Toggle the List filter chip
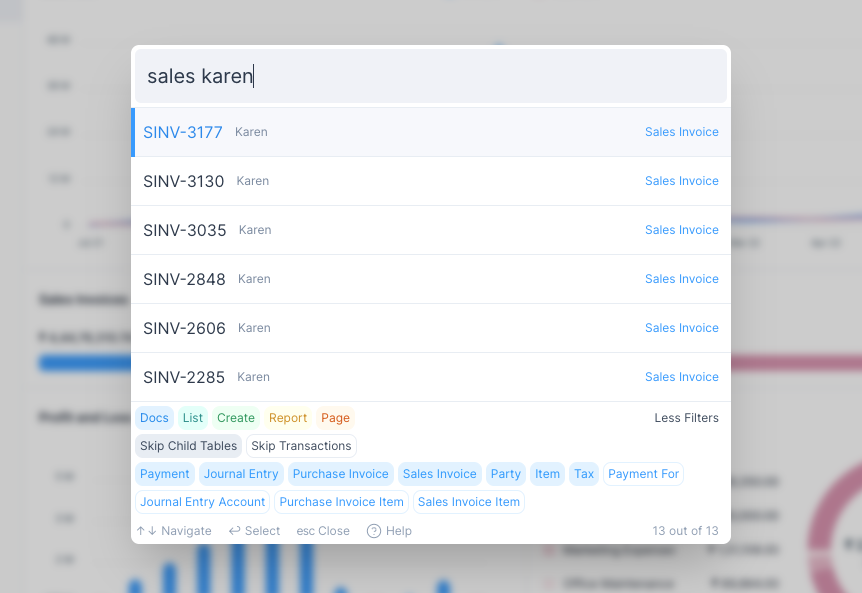The image size is (862, 593). tap(193, 418)
